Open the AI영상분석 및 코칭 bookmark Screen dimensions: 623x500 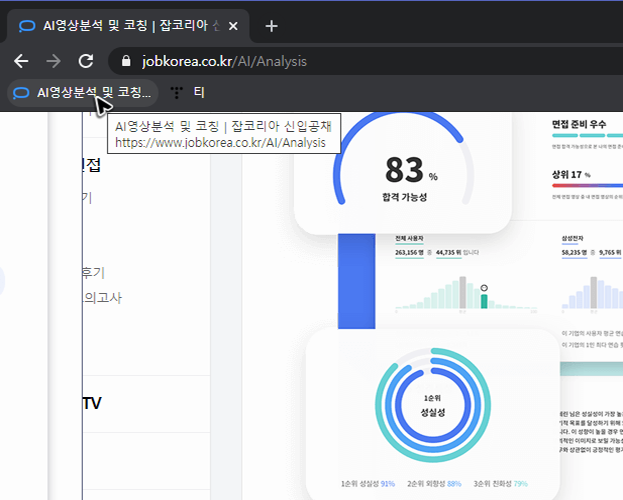(x=83, y=93)
